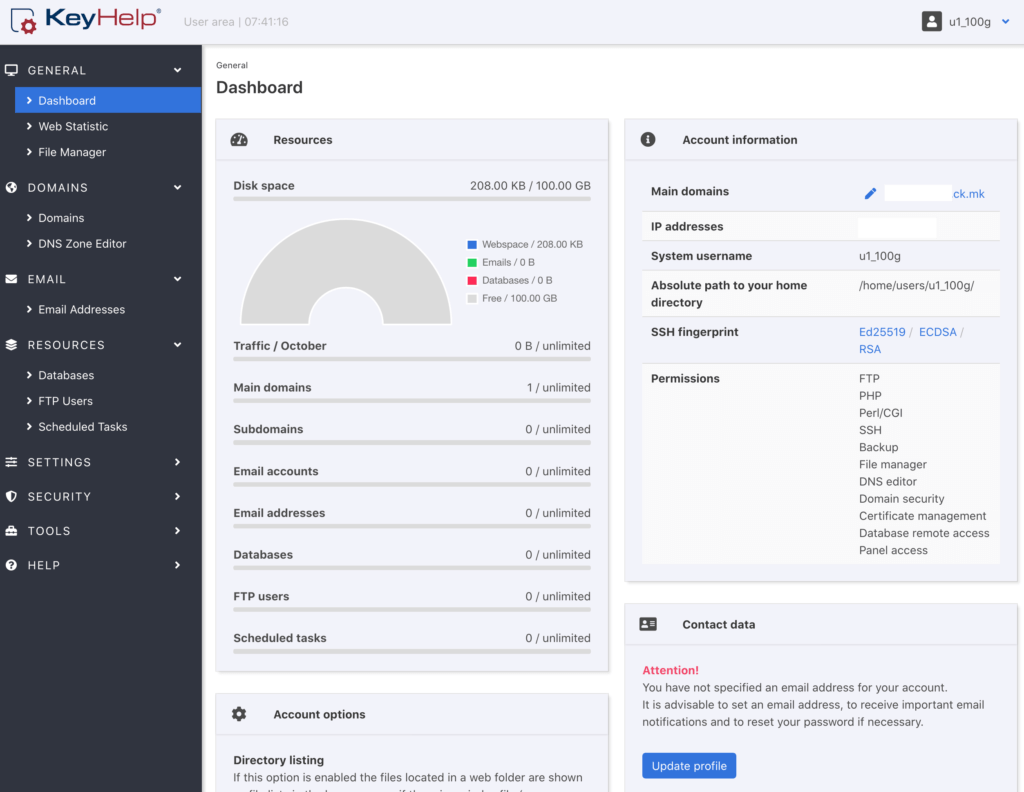Expand the Help section chevron
The image size is (1024, 792).
tap(178, 565)
